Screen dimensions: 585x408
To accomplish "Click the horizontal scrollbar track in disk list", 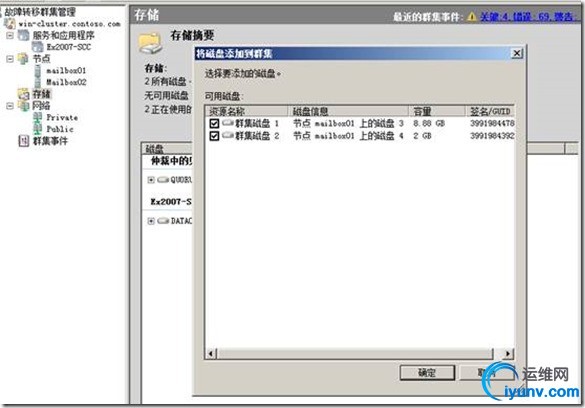I will click(355, 353).
